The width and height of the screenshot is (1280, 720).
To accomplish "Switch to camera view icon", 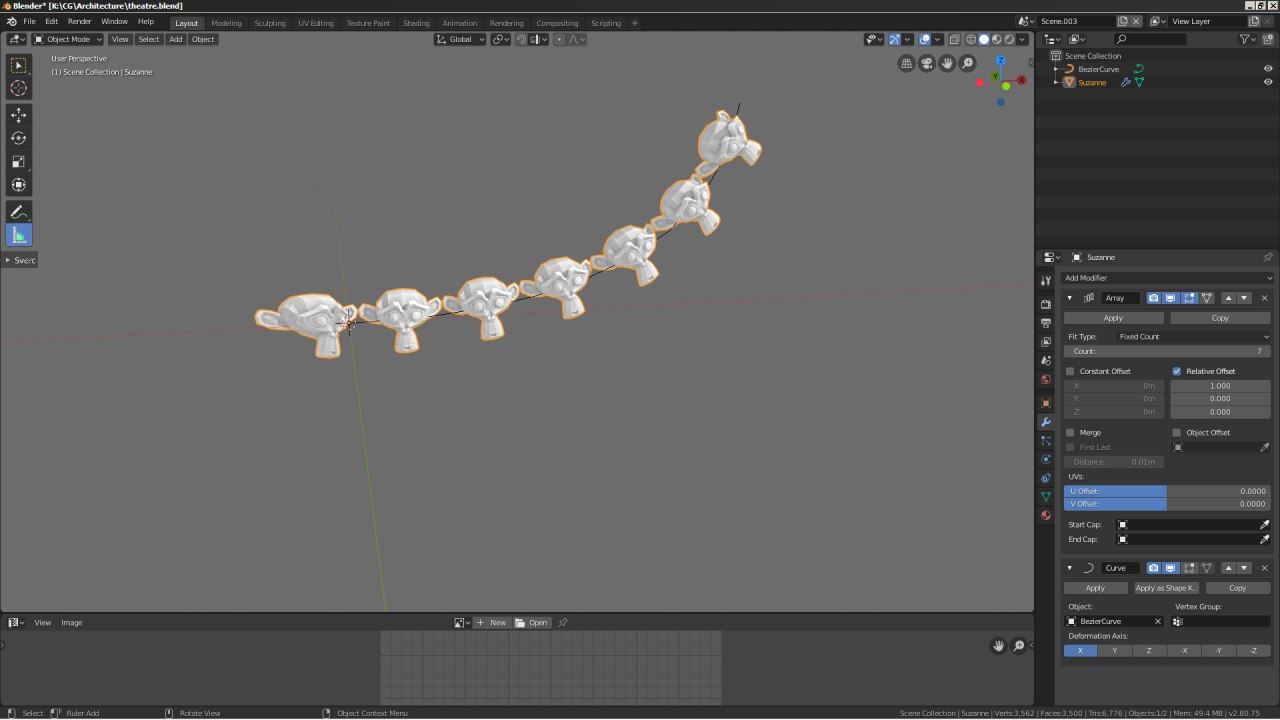I will (x=927, y=63).
